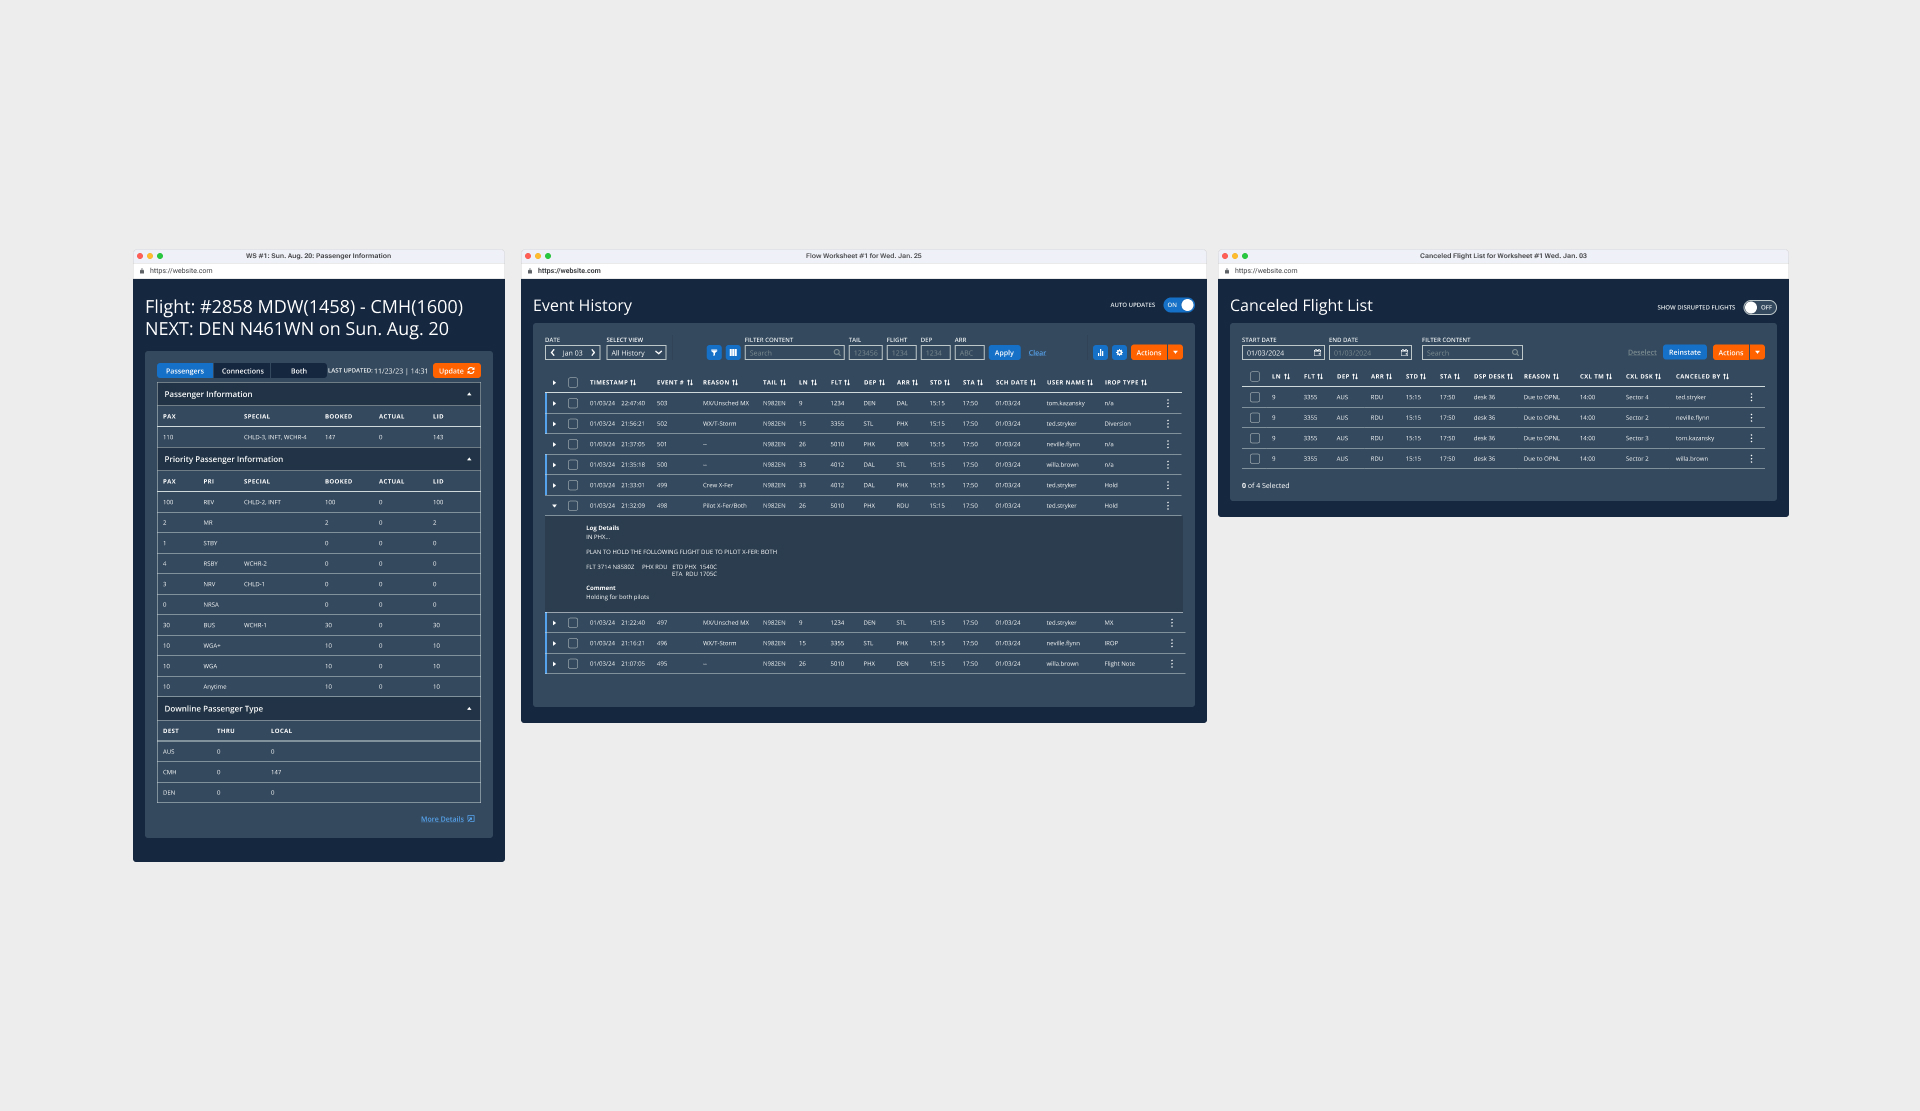Click the Apply button in Event History
Screen dimensions: 1920x1111
(x=1004, y=353)
